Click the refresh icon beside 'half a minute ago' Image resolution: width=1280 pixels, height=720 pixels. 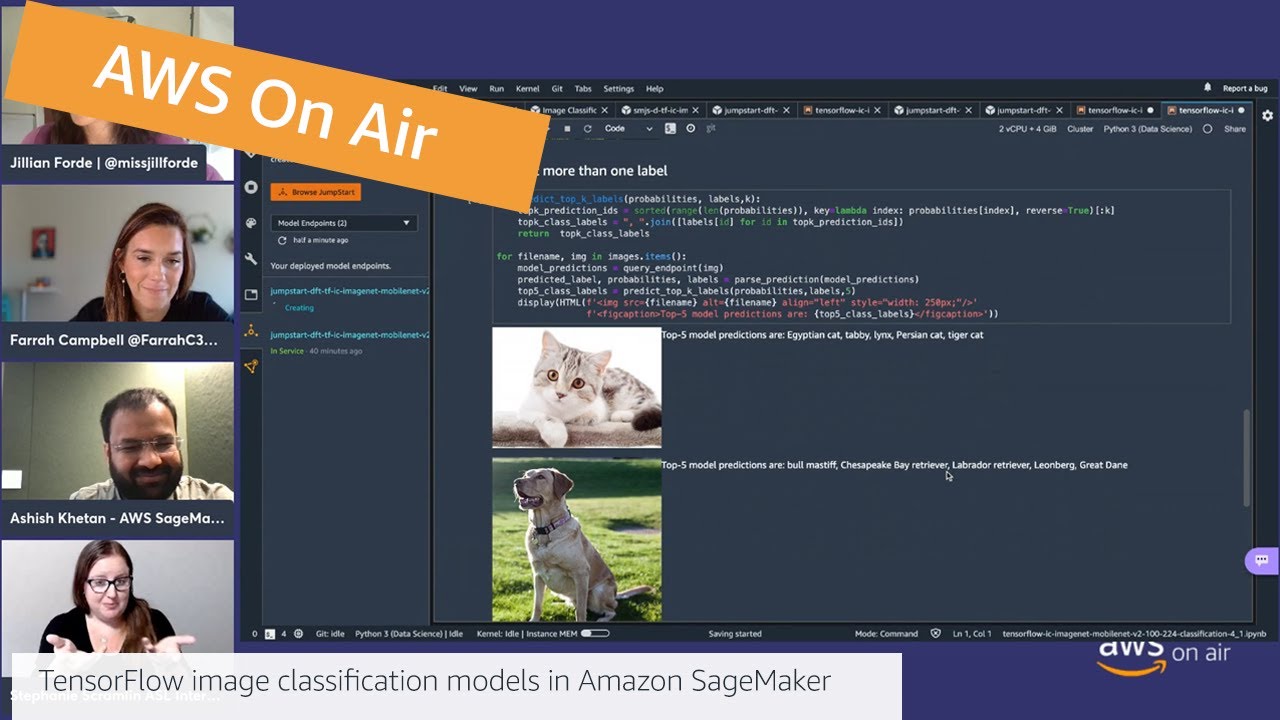pos(282,241)
